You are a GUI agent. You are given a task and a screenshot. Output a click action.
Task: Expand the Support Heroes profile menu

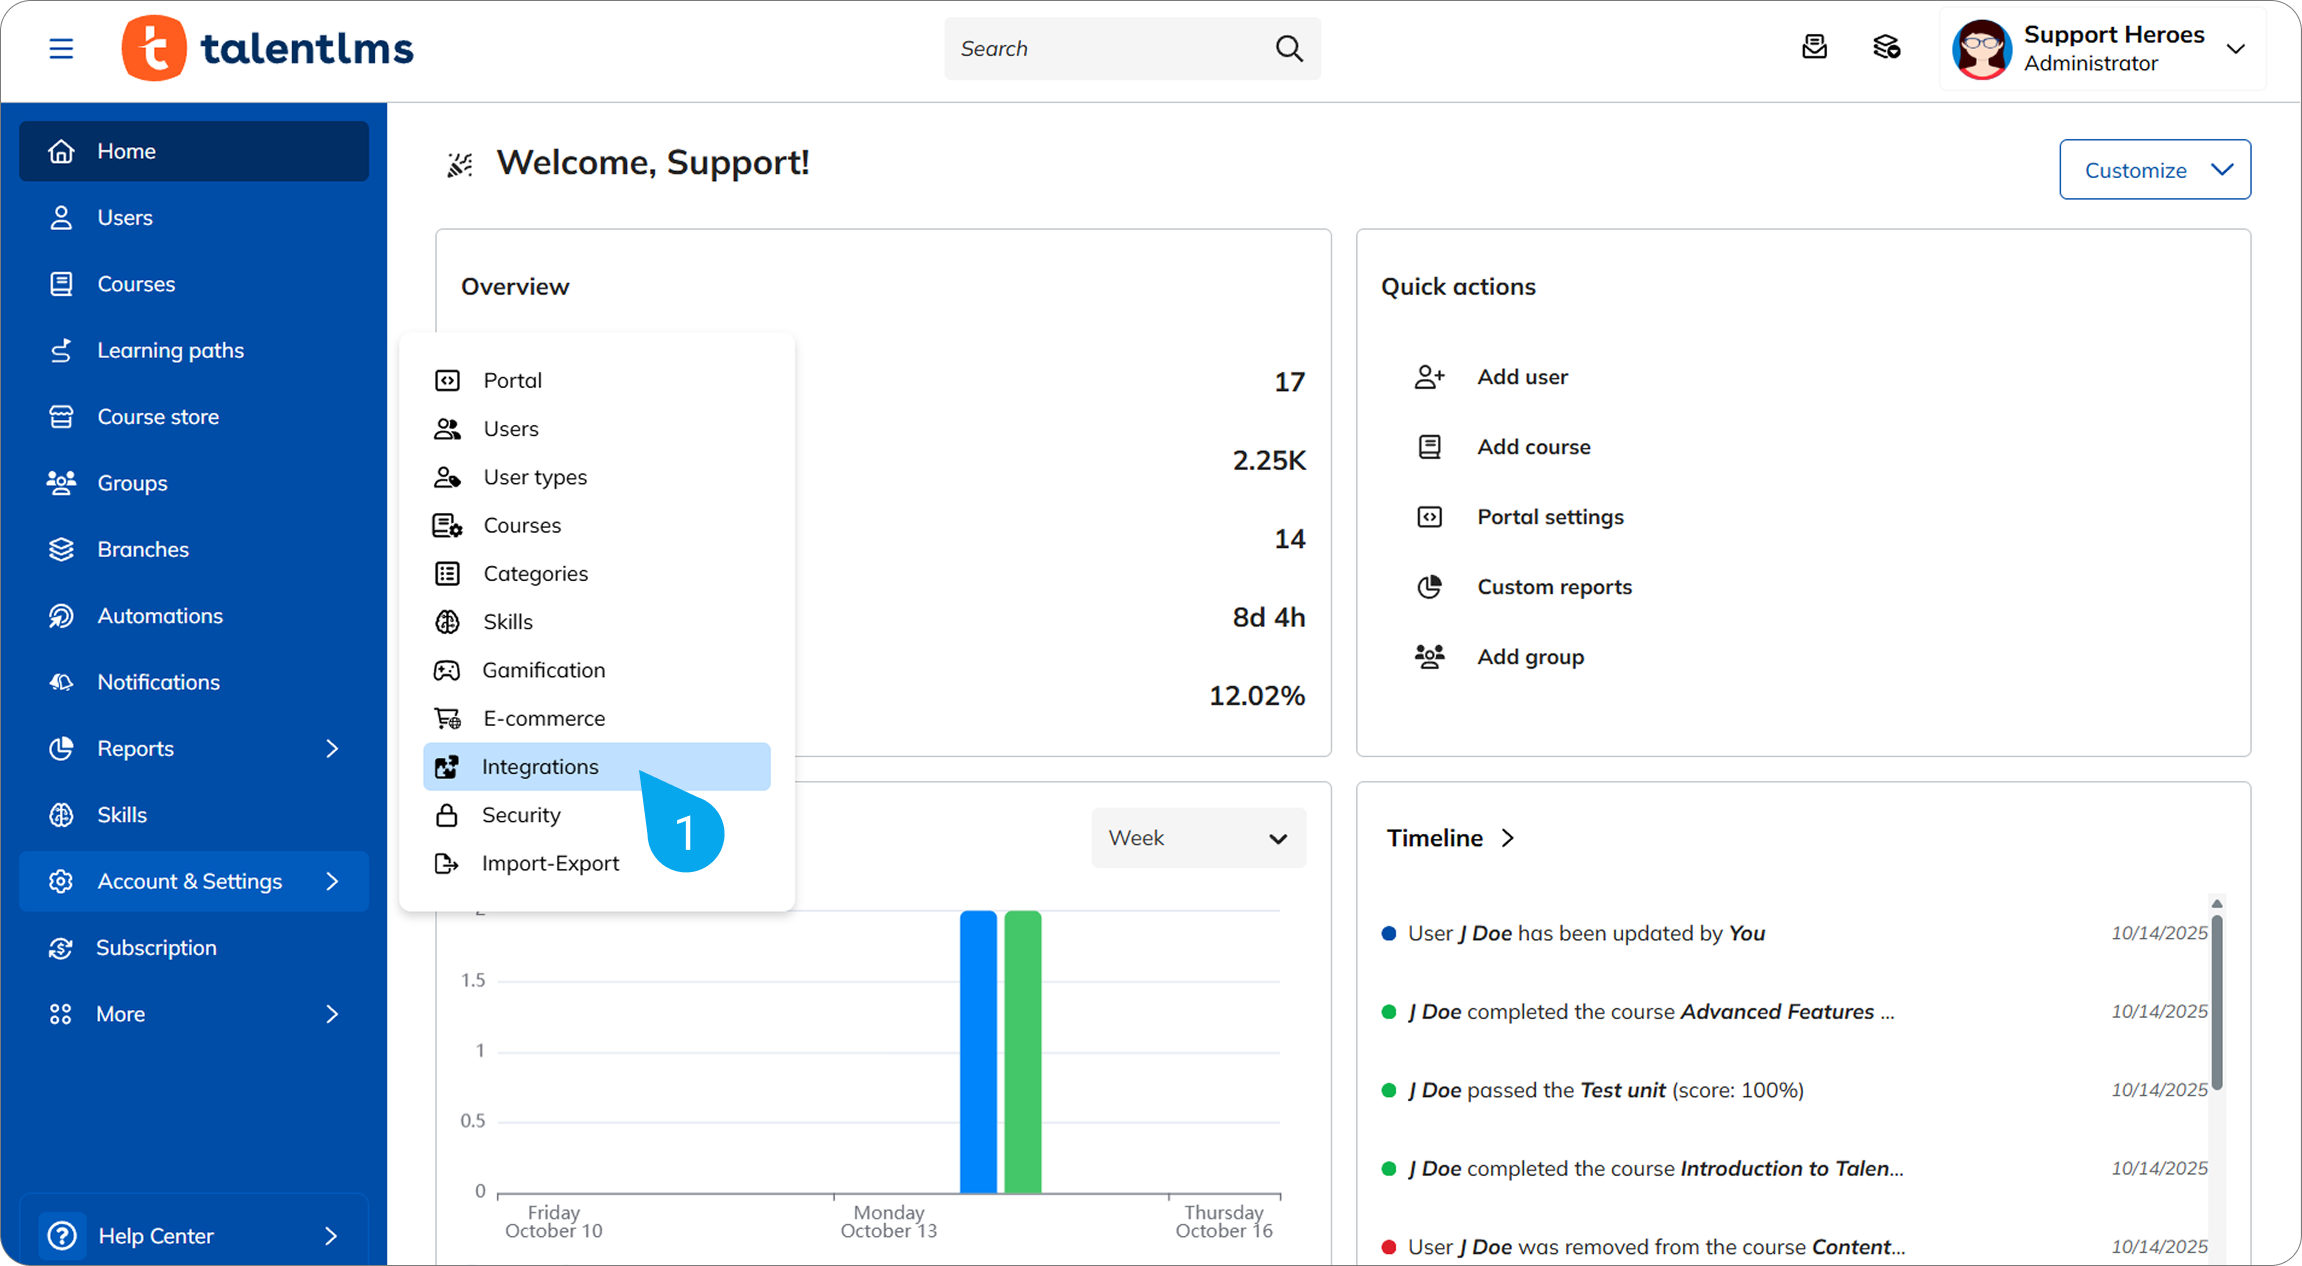[2236, 48]
